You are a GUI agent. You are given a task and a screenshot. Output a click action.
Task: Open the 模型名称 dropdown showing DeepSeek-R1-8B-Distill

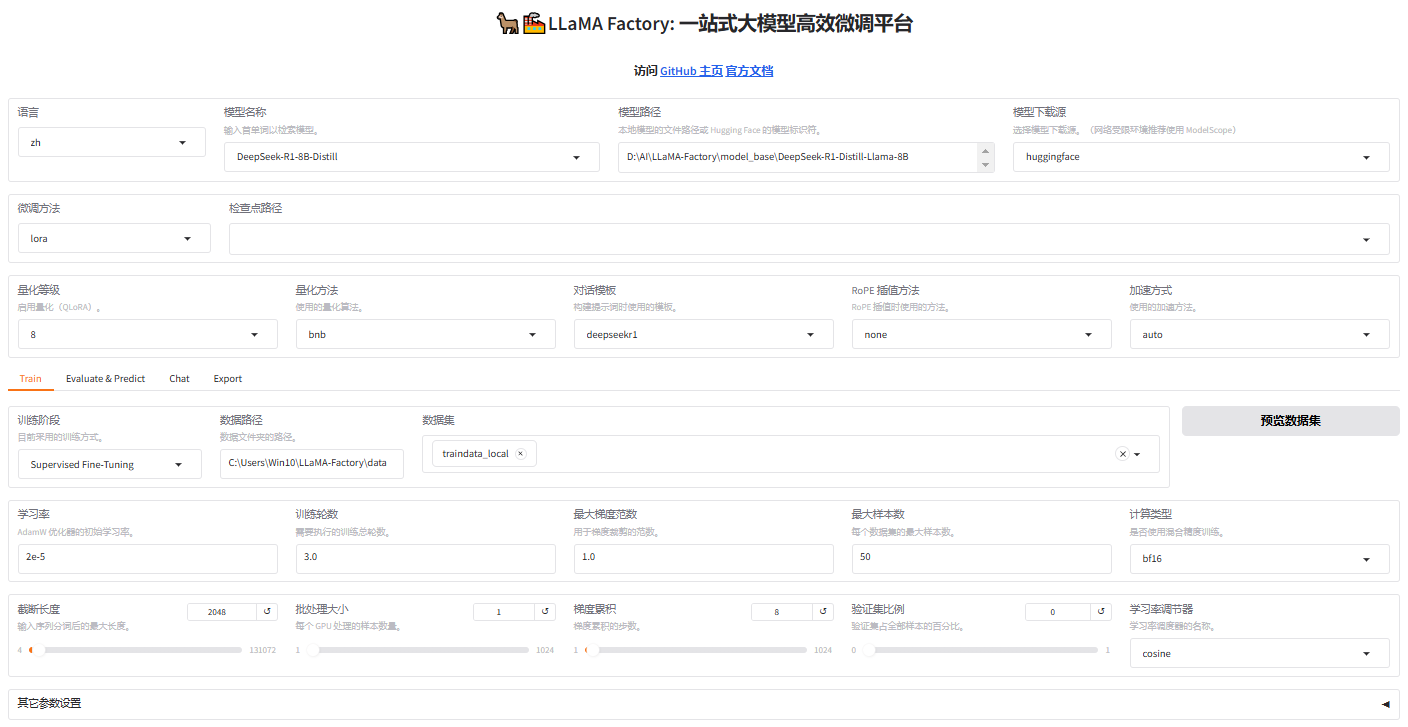click(x=412, y=157)
